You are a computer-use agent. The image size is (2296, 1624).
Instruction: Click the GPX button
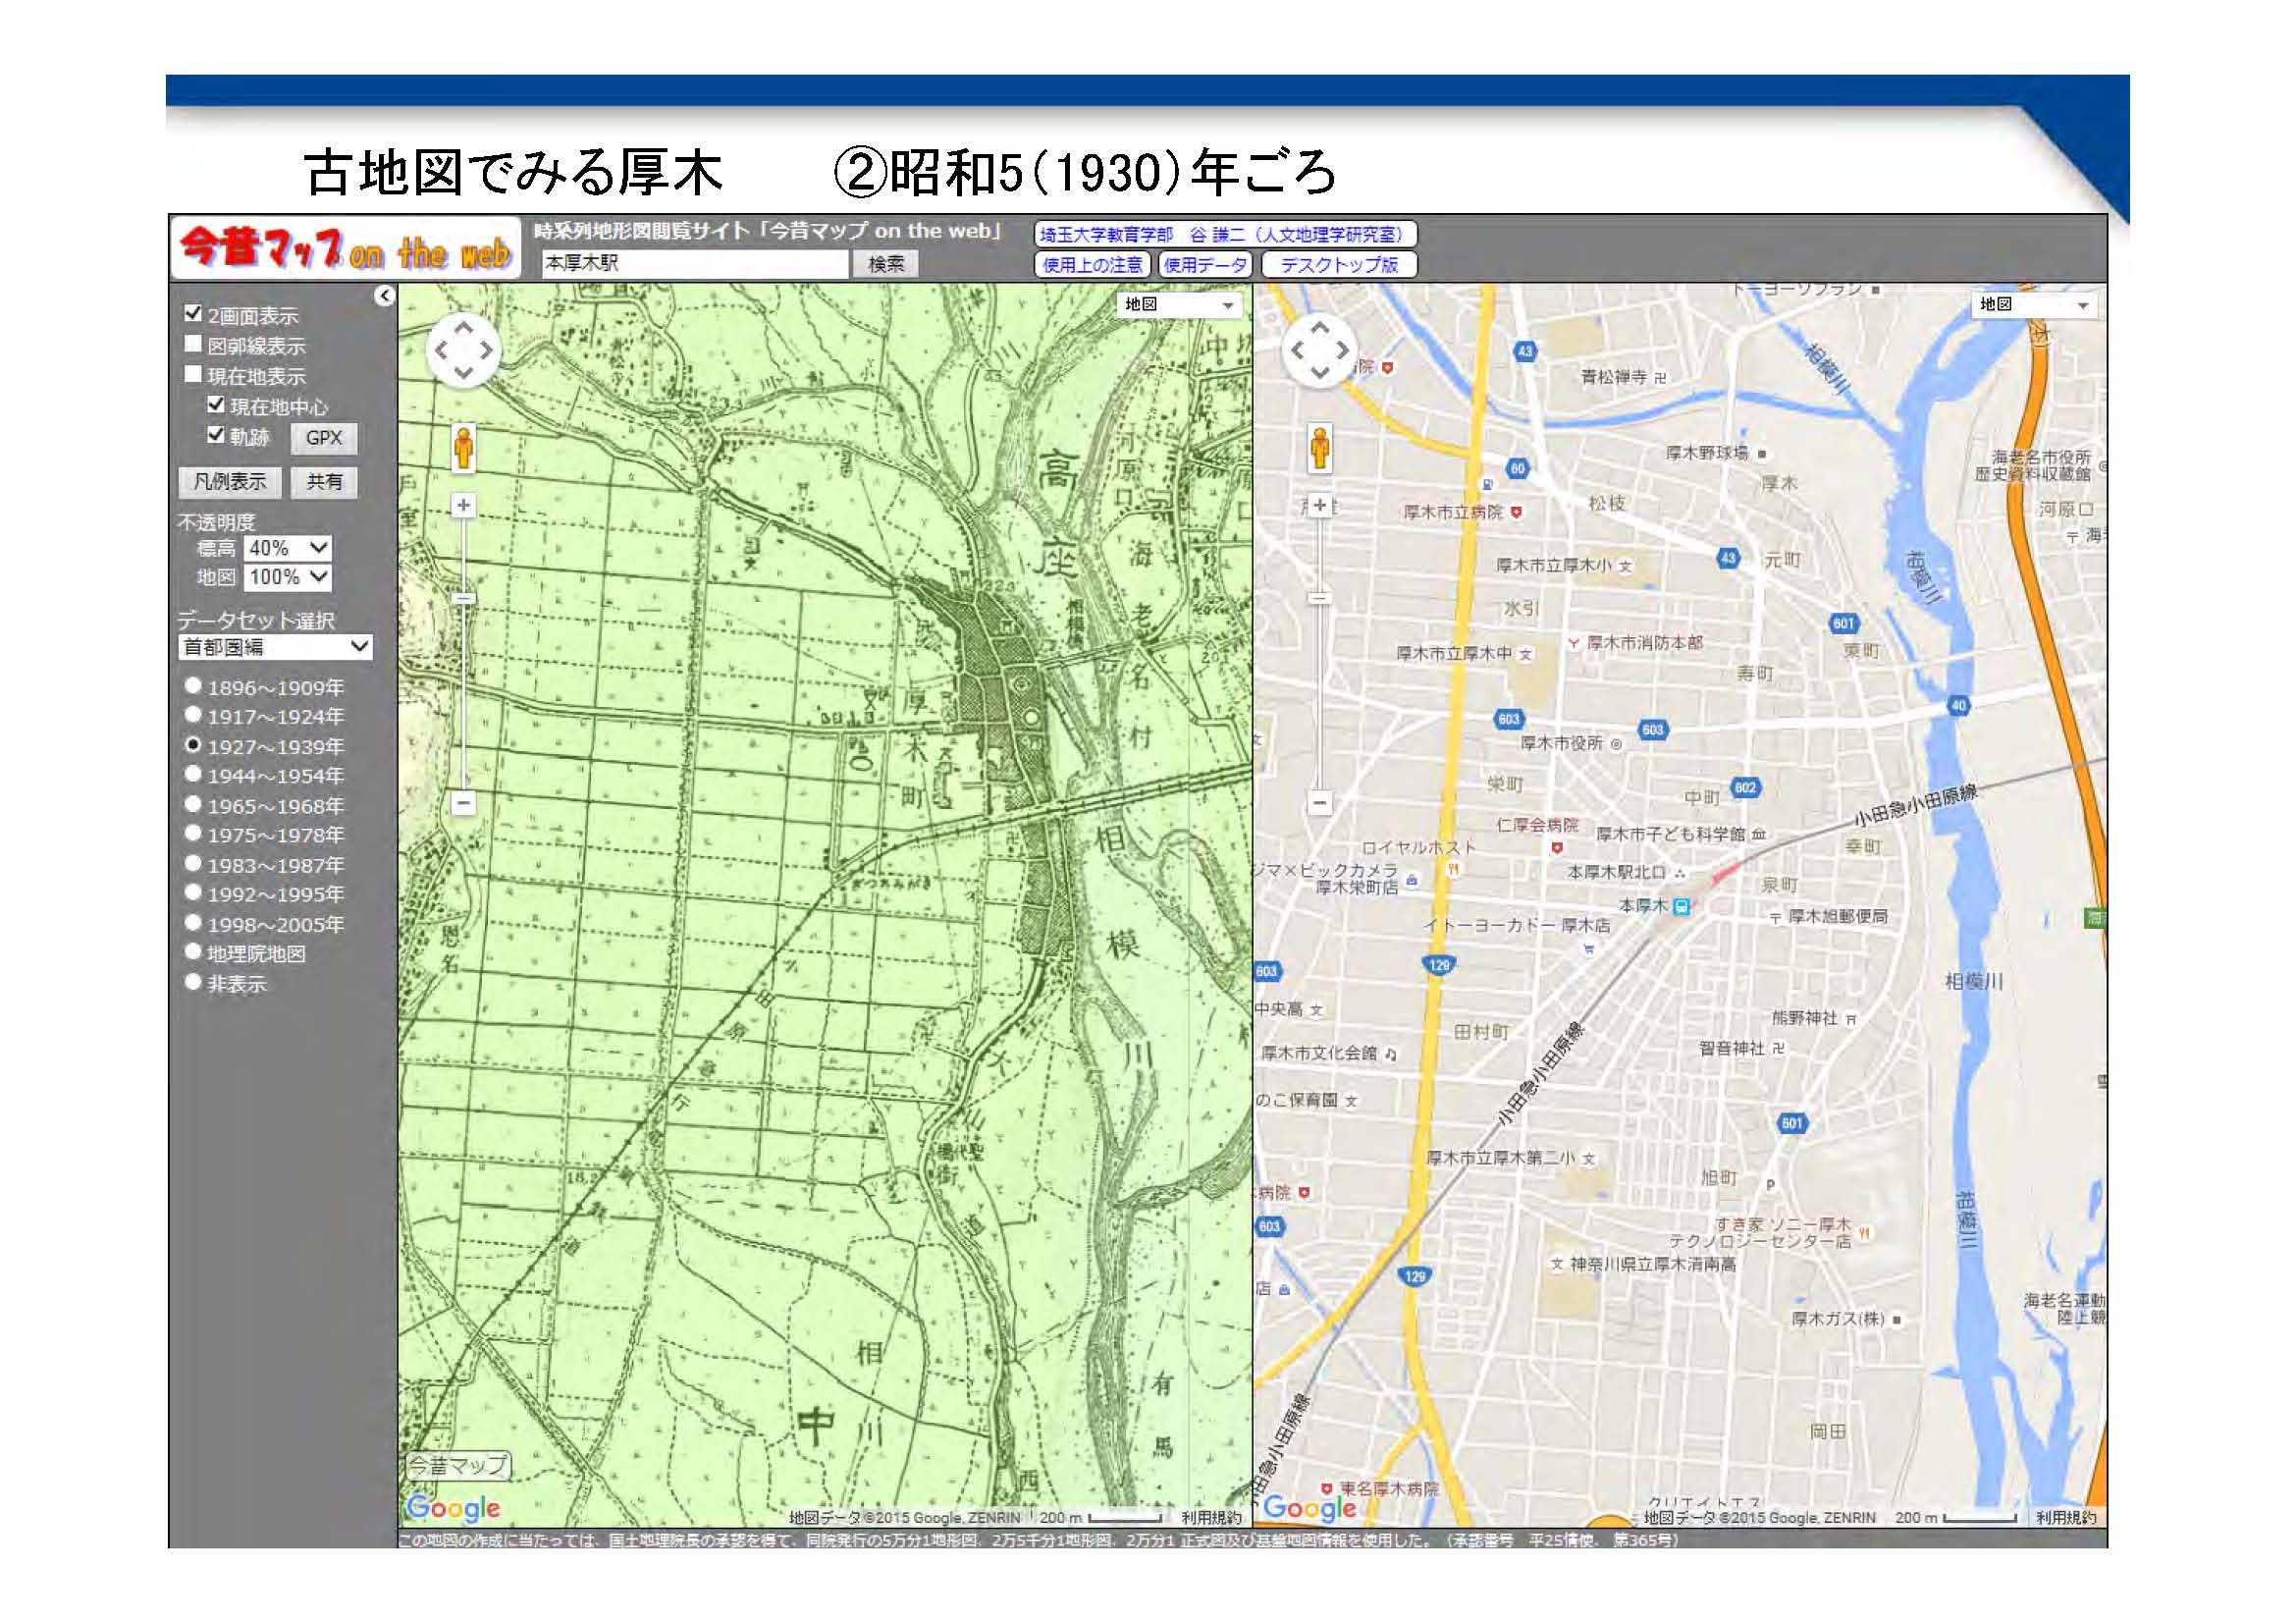coord(324,438)
